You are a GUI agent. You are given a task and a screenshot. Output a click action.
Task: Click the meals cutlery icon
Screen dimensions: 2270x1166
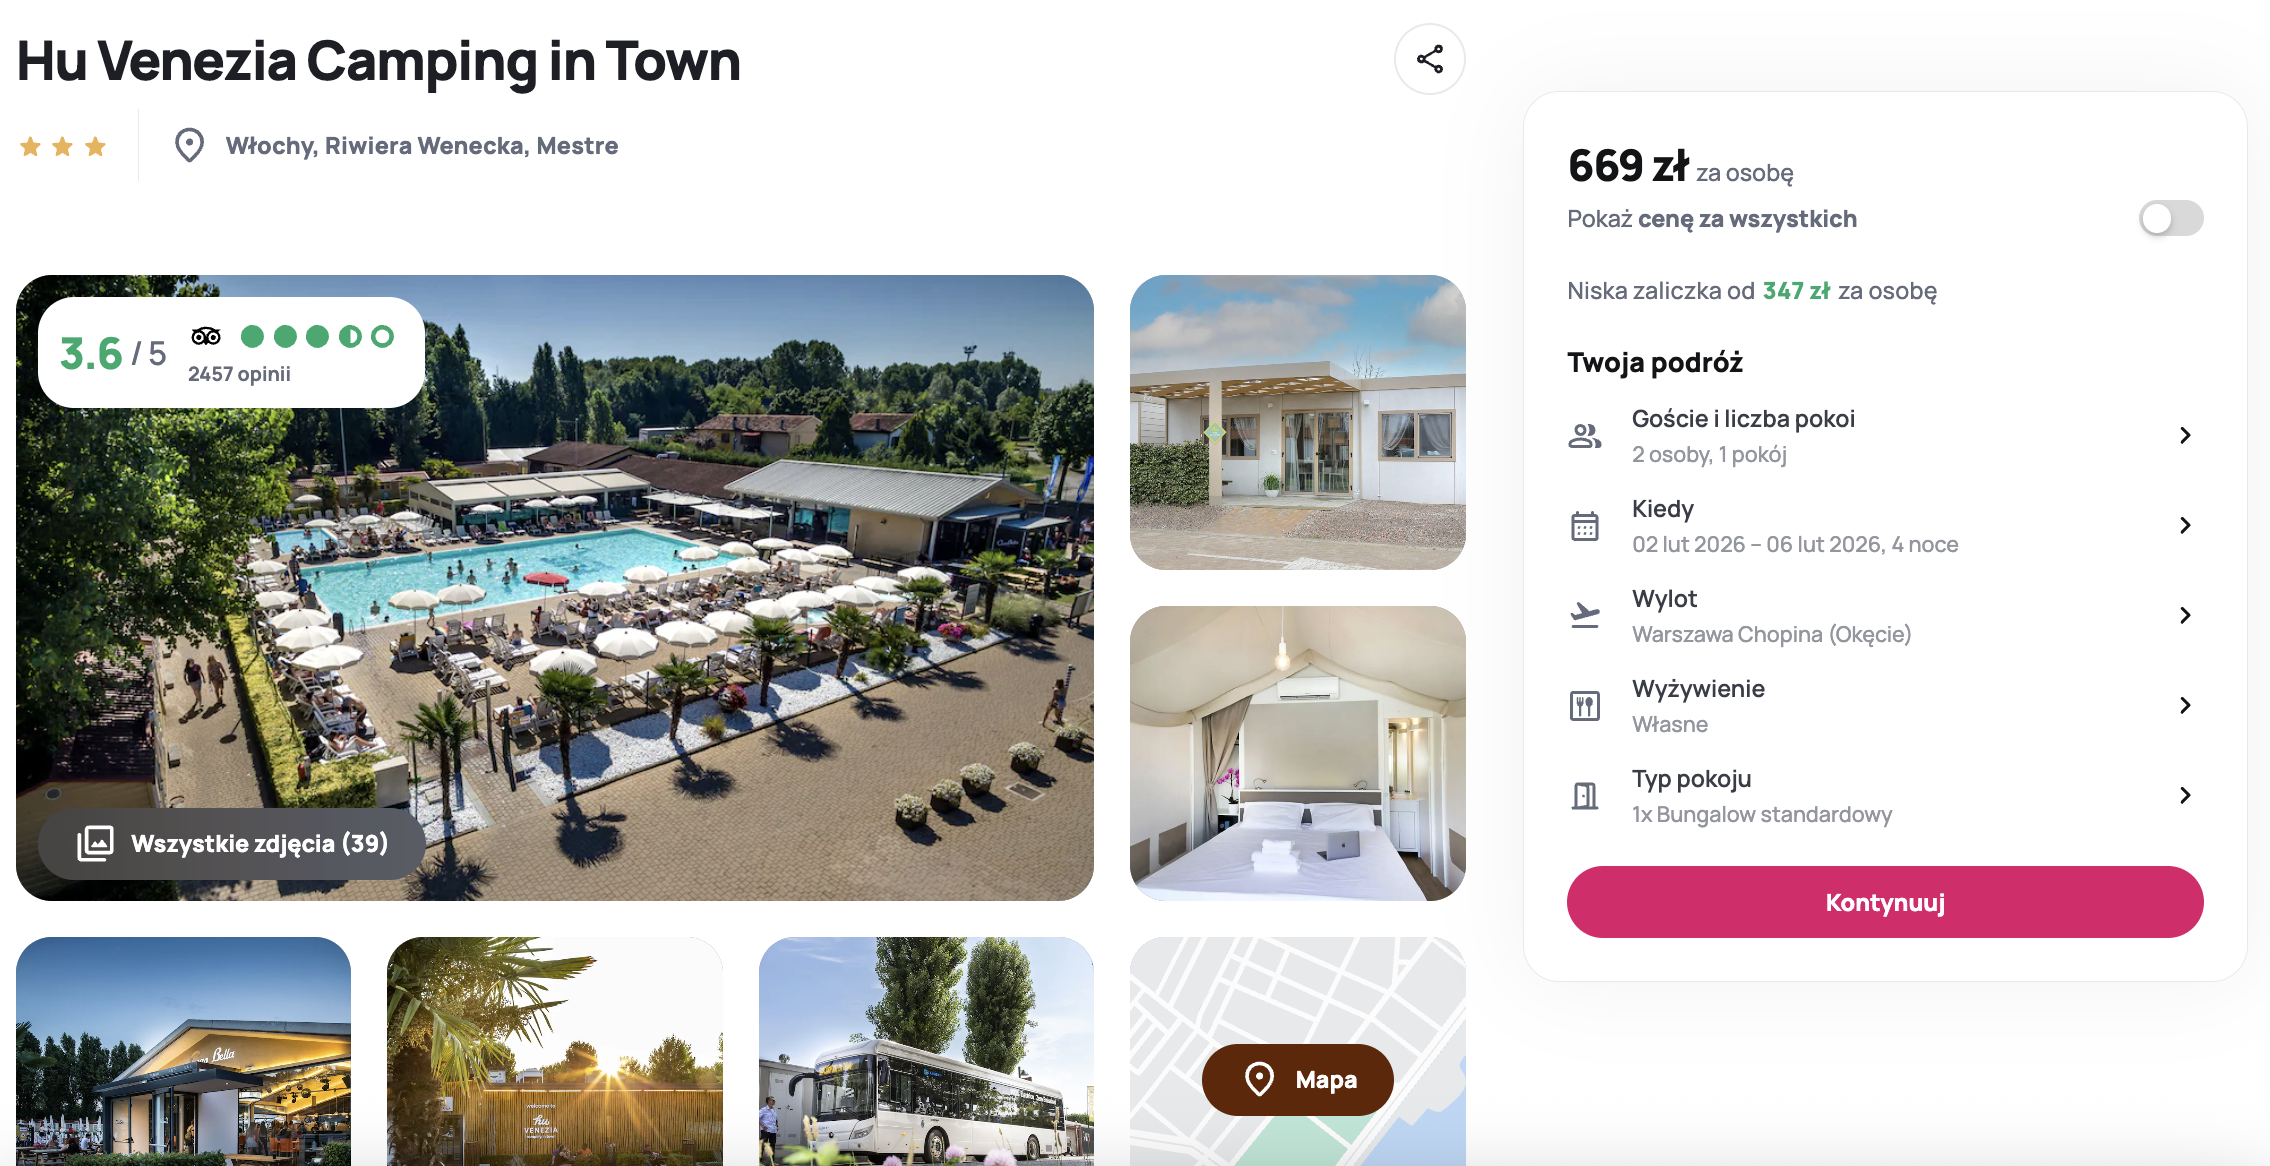(x=1585, y=706)
